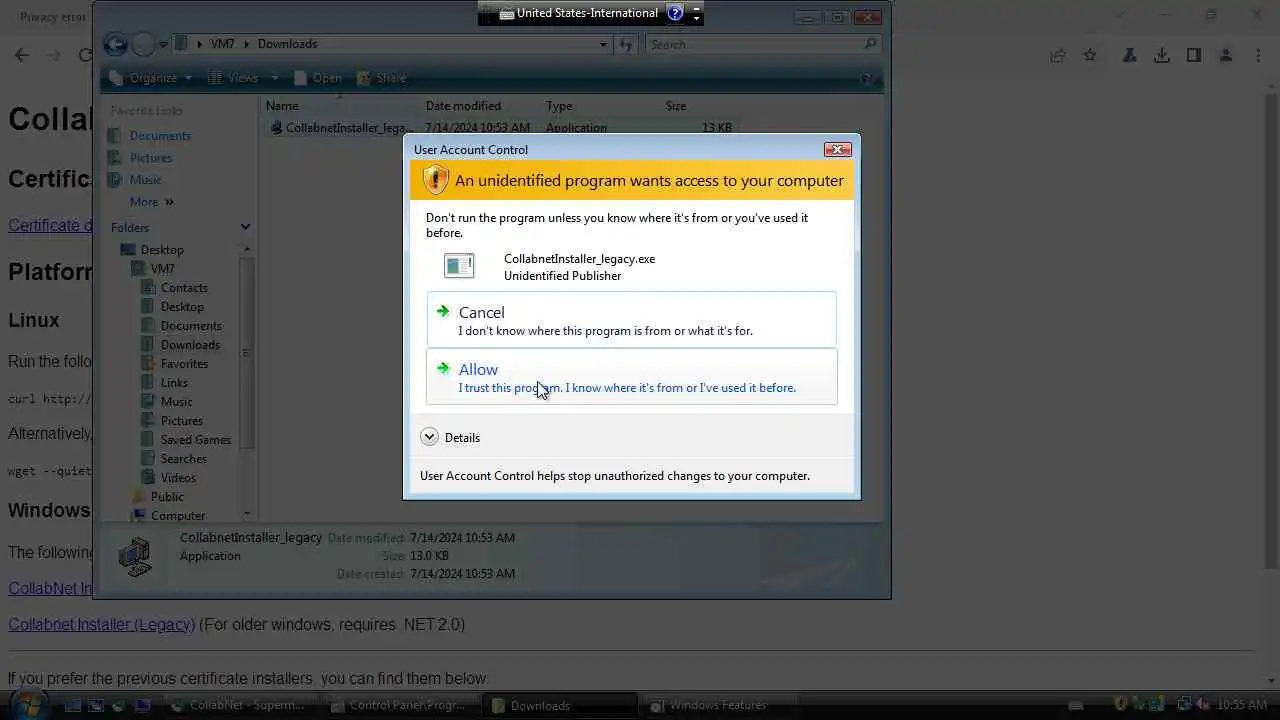1280x720 pixels.
Task: Open Collabnet Installer (Legacy) link on webpage
Action: (102, 624)
